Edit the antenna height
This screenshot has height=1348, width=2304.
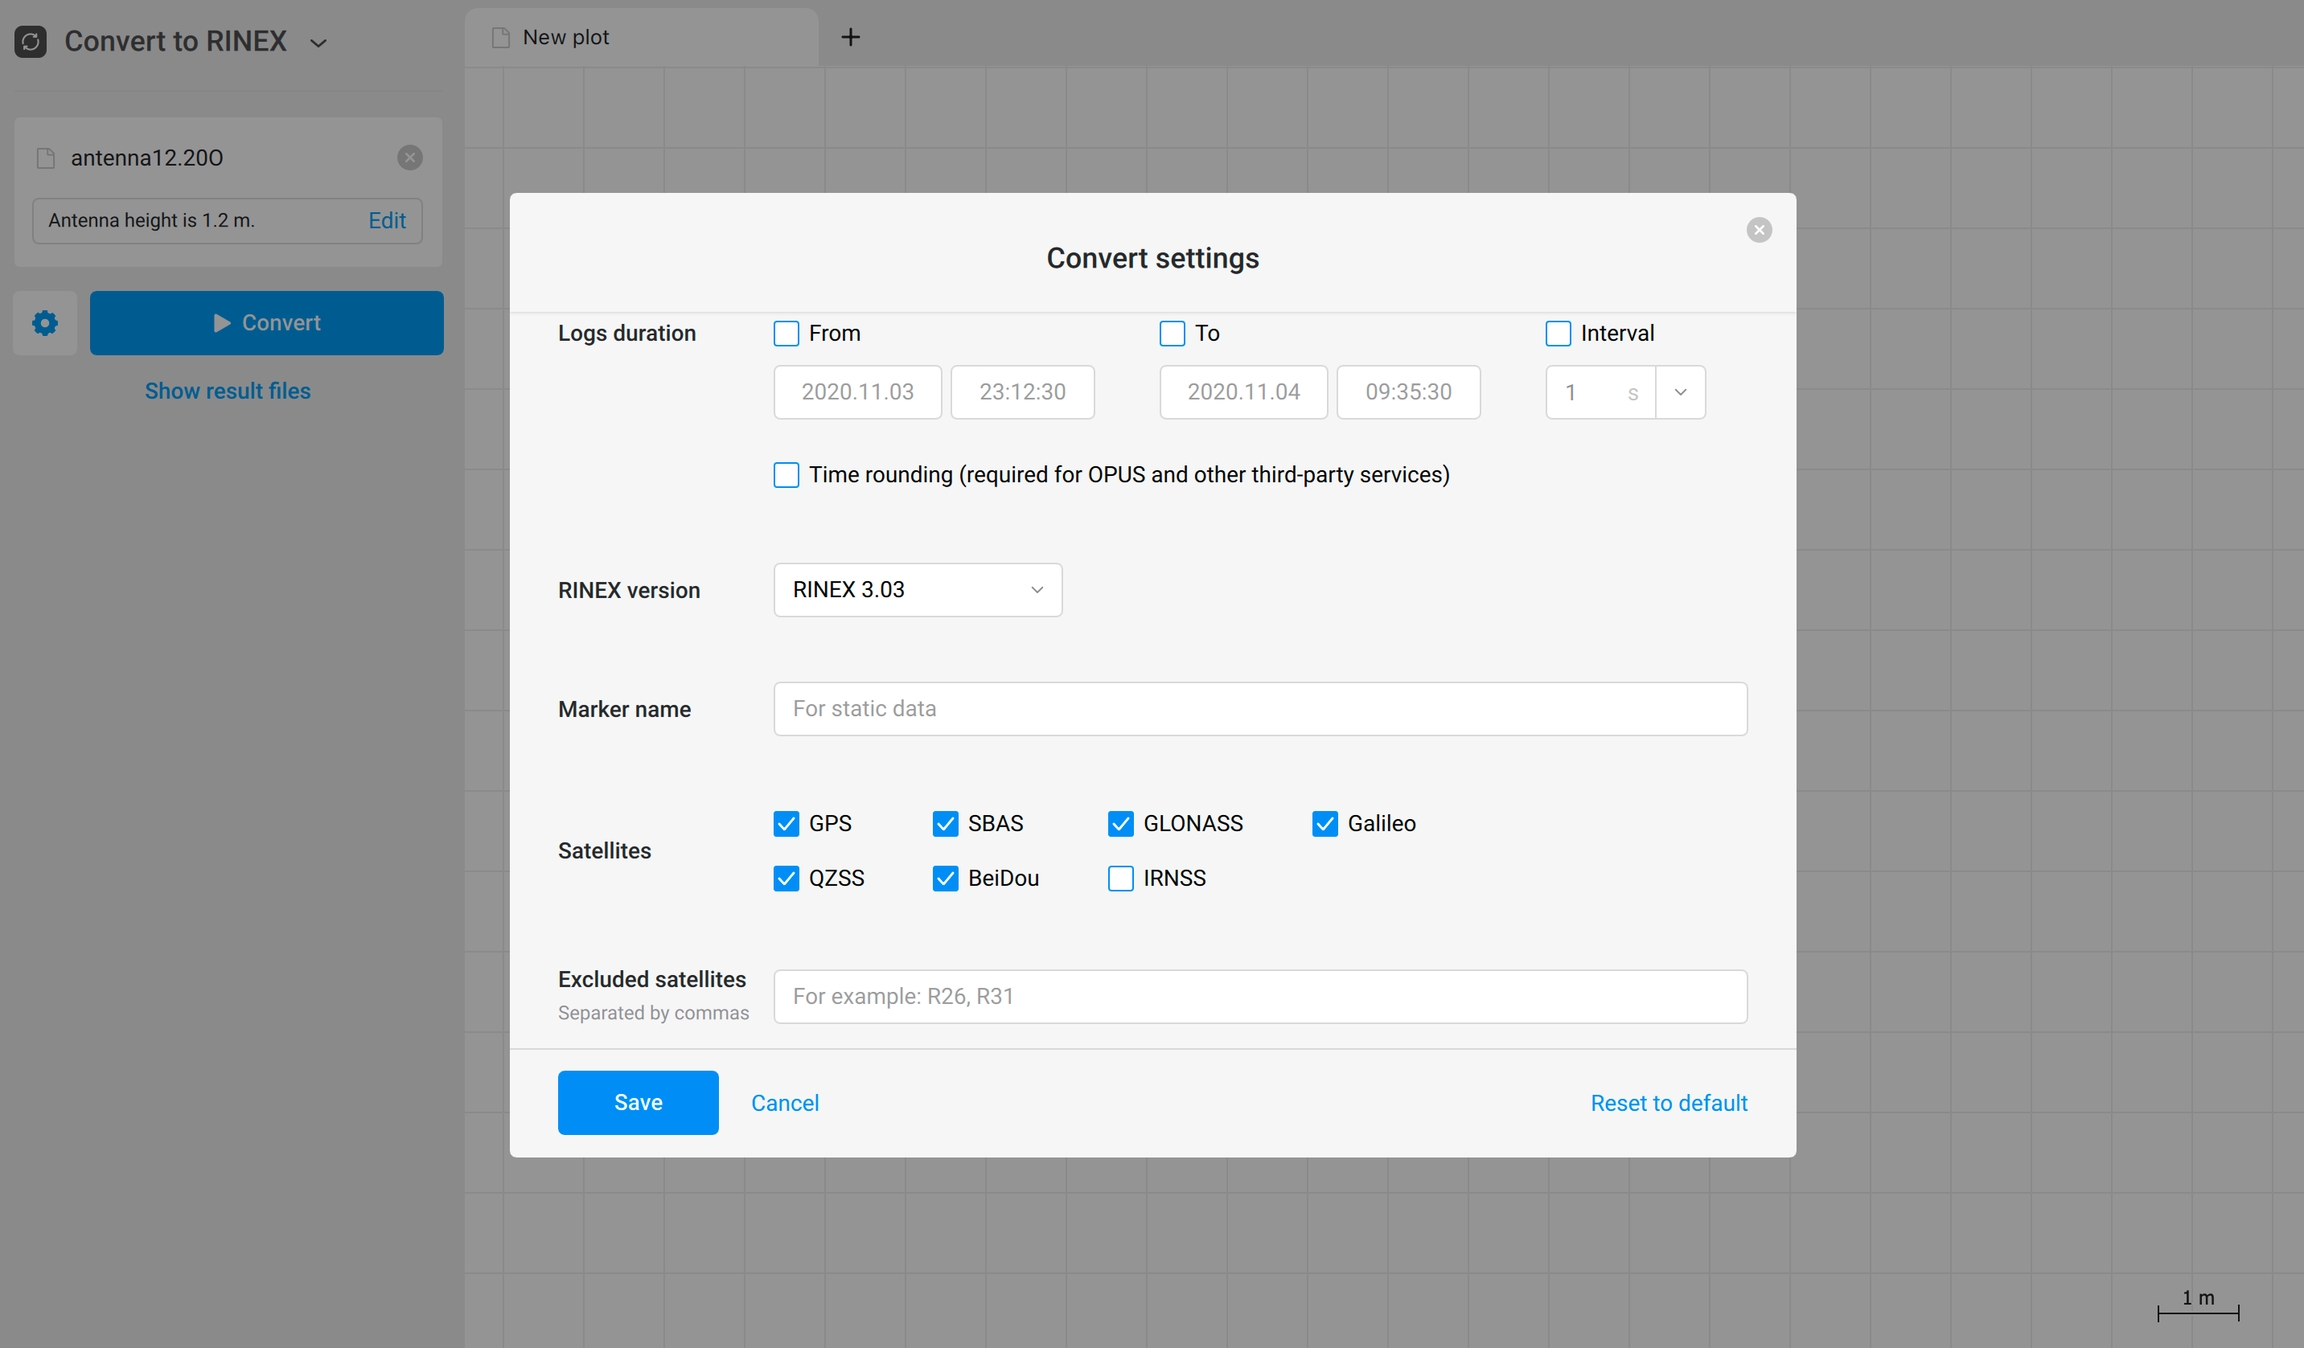[387, 220]
